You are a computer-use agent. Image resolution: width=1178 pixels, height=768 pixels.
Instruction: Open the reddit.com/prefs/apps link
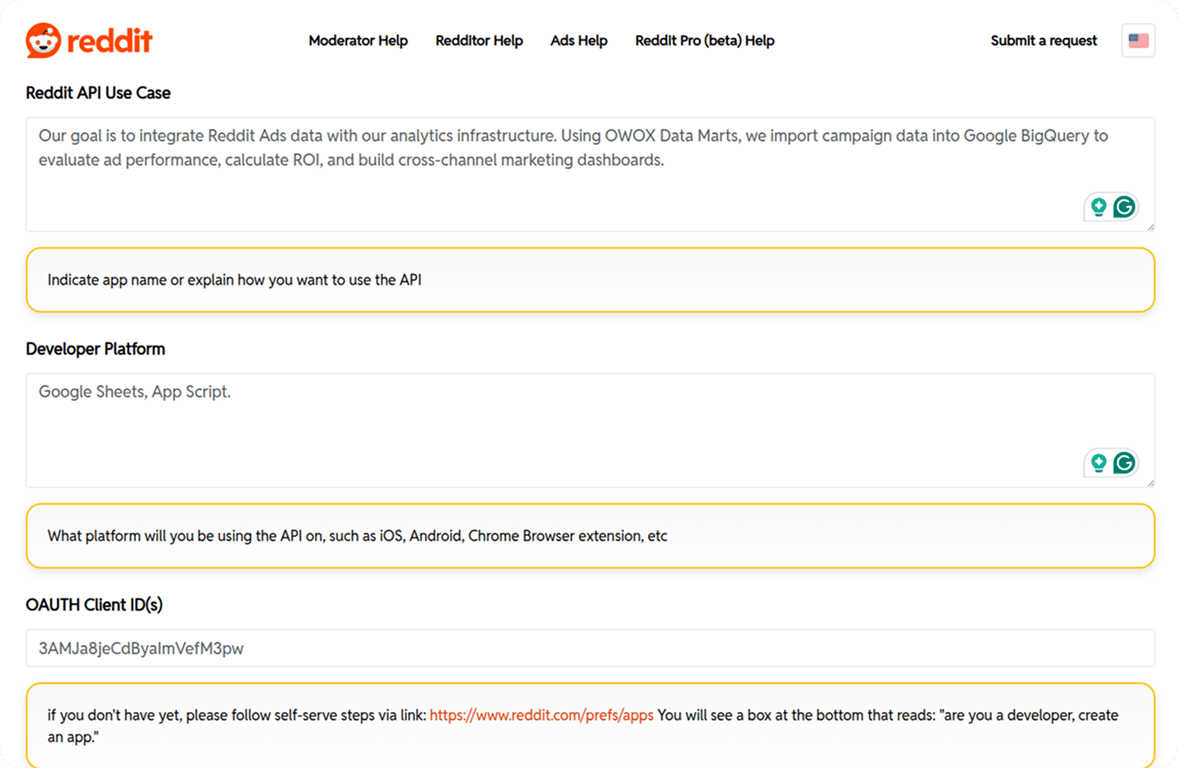(x=541, y=715)
